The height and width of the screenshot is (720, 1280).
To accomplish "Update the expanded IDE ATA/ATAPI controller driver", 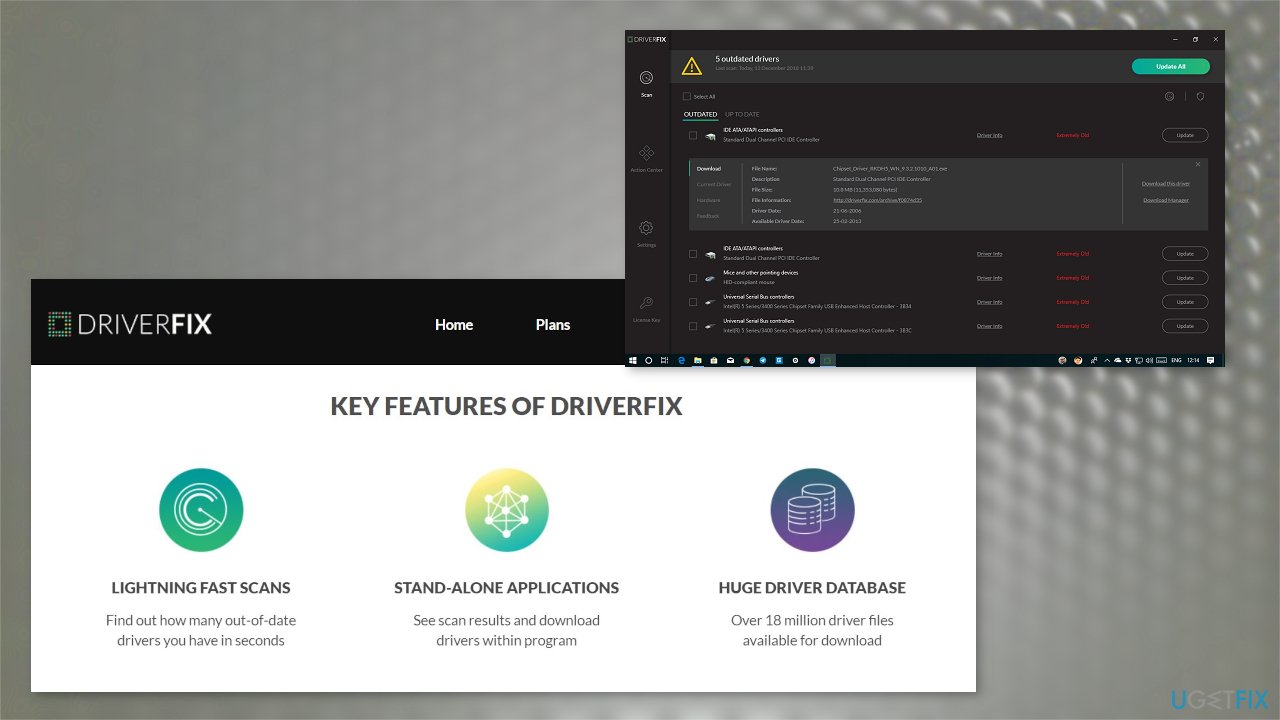I will 1185,135.
